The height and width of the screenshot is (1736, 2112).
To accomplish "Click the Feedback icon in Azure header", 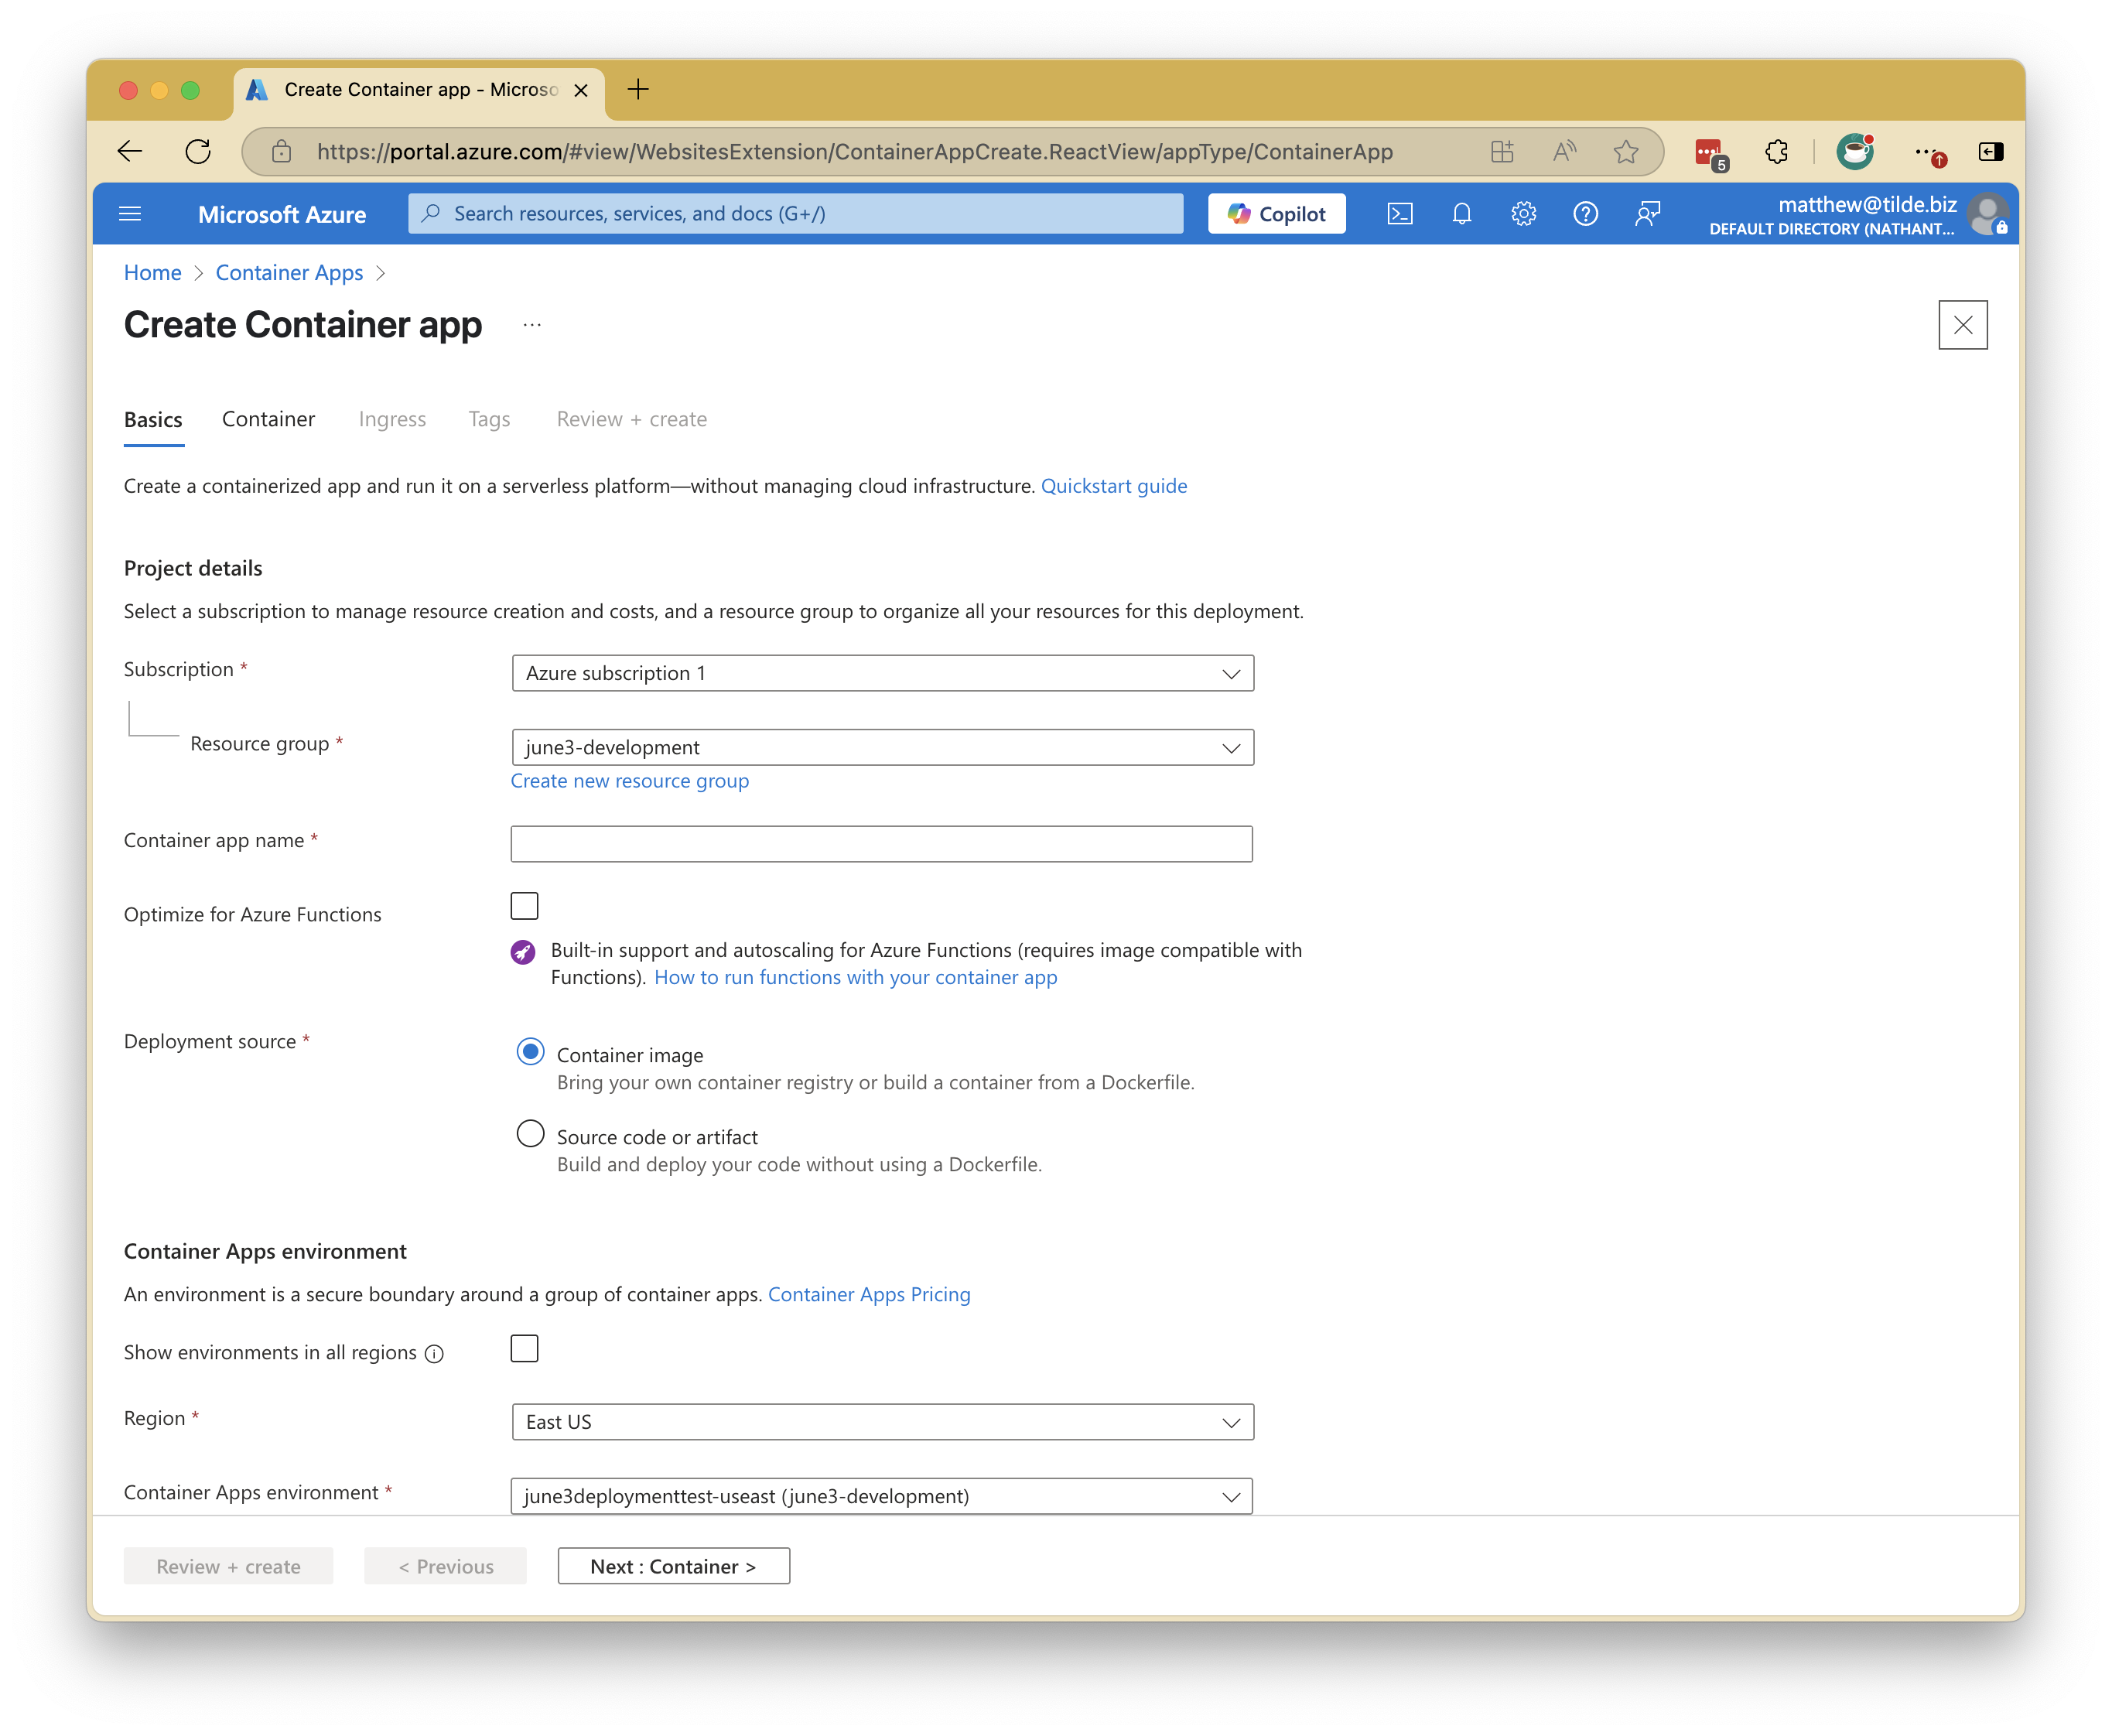I will tap(1647, 213).
